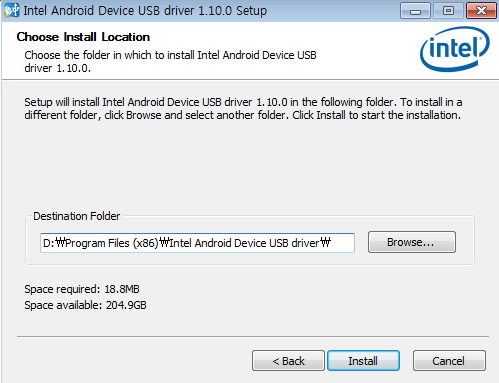Open the Browse... folder picker

pyautogui.click(x=412, y=242)
